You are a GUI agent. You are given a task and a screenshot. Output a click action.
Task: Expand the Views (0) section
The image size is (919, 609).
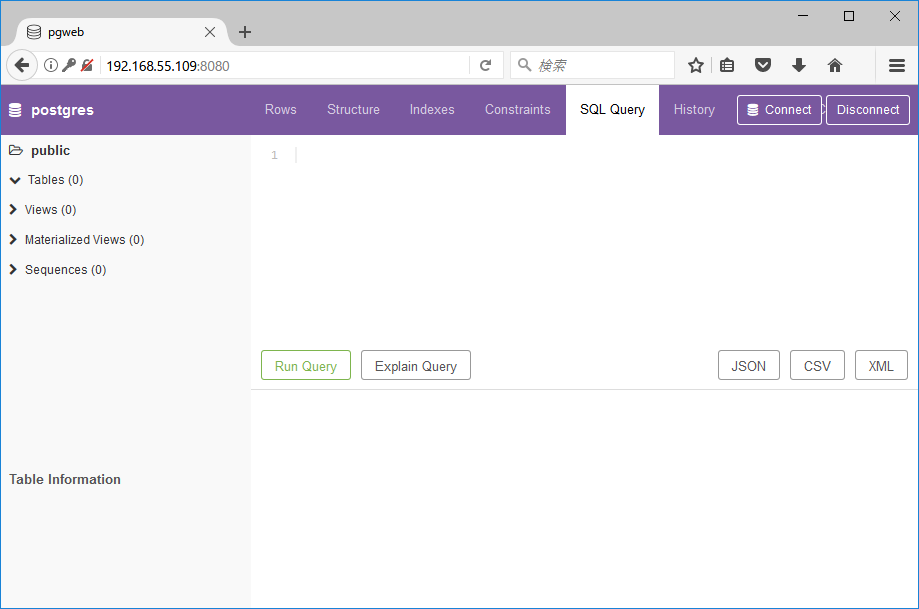click(x=13, y=210)
